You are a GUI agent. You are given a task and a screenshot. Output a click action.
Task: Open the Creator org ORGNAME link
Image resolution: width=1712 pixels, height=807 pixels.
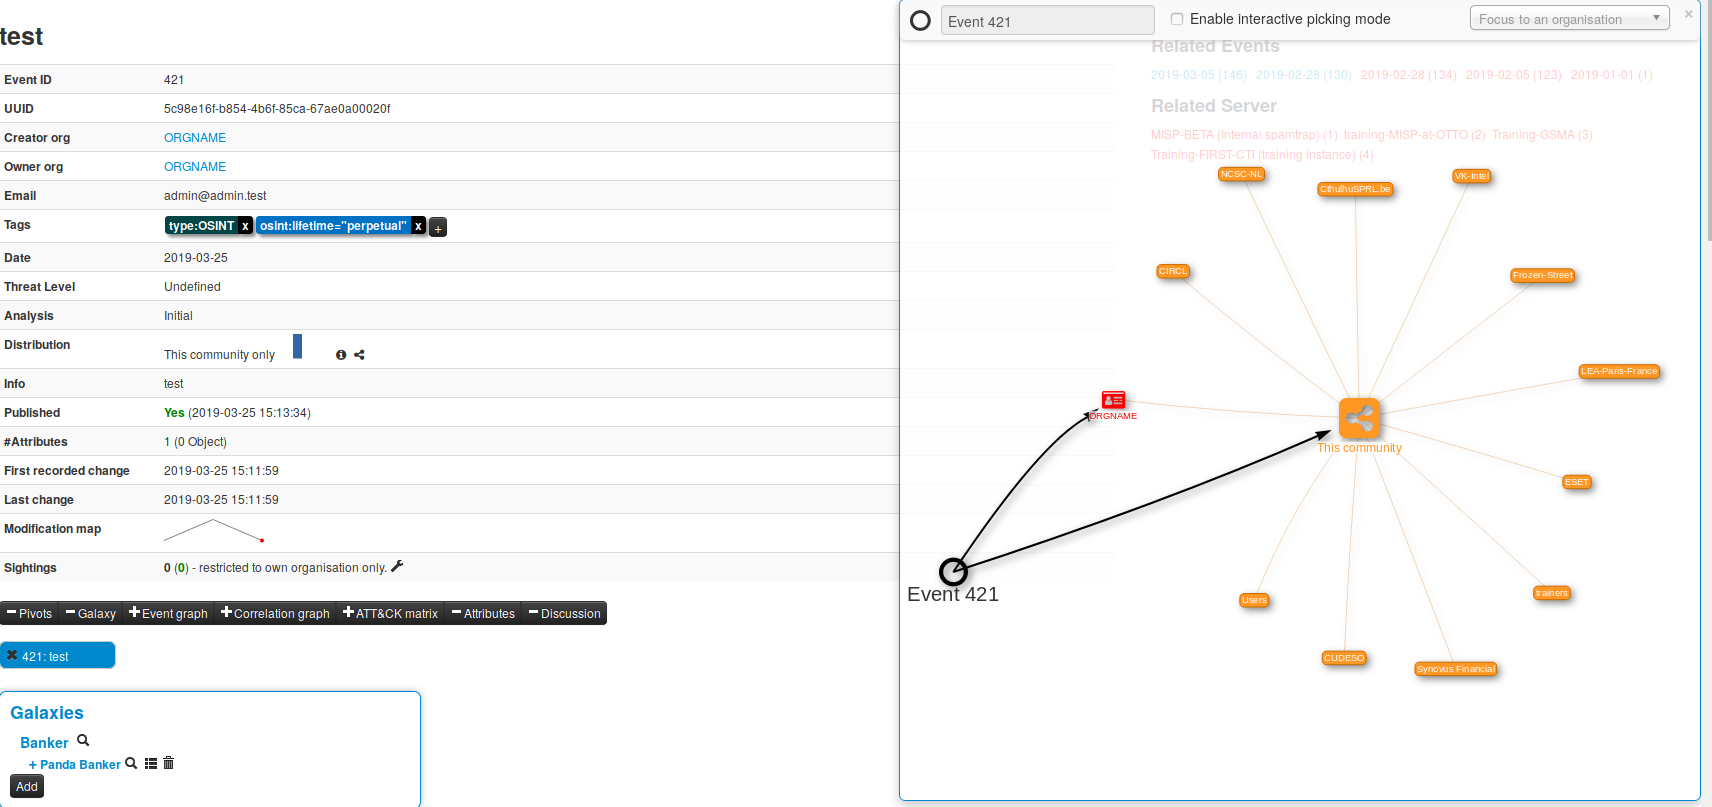point(195,138)
